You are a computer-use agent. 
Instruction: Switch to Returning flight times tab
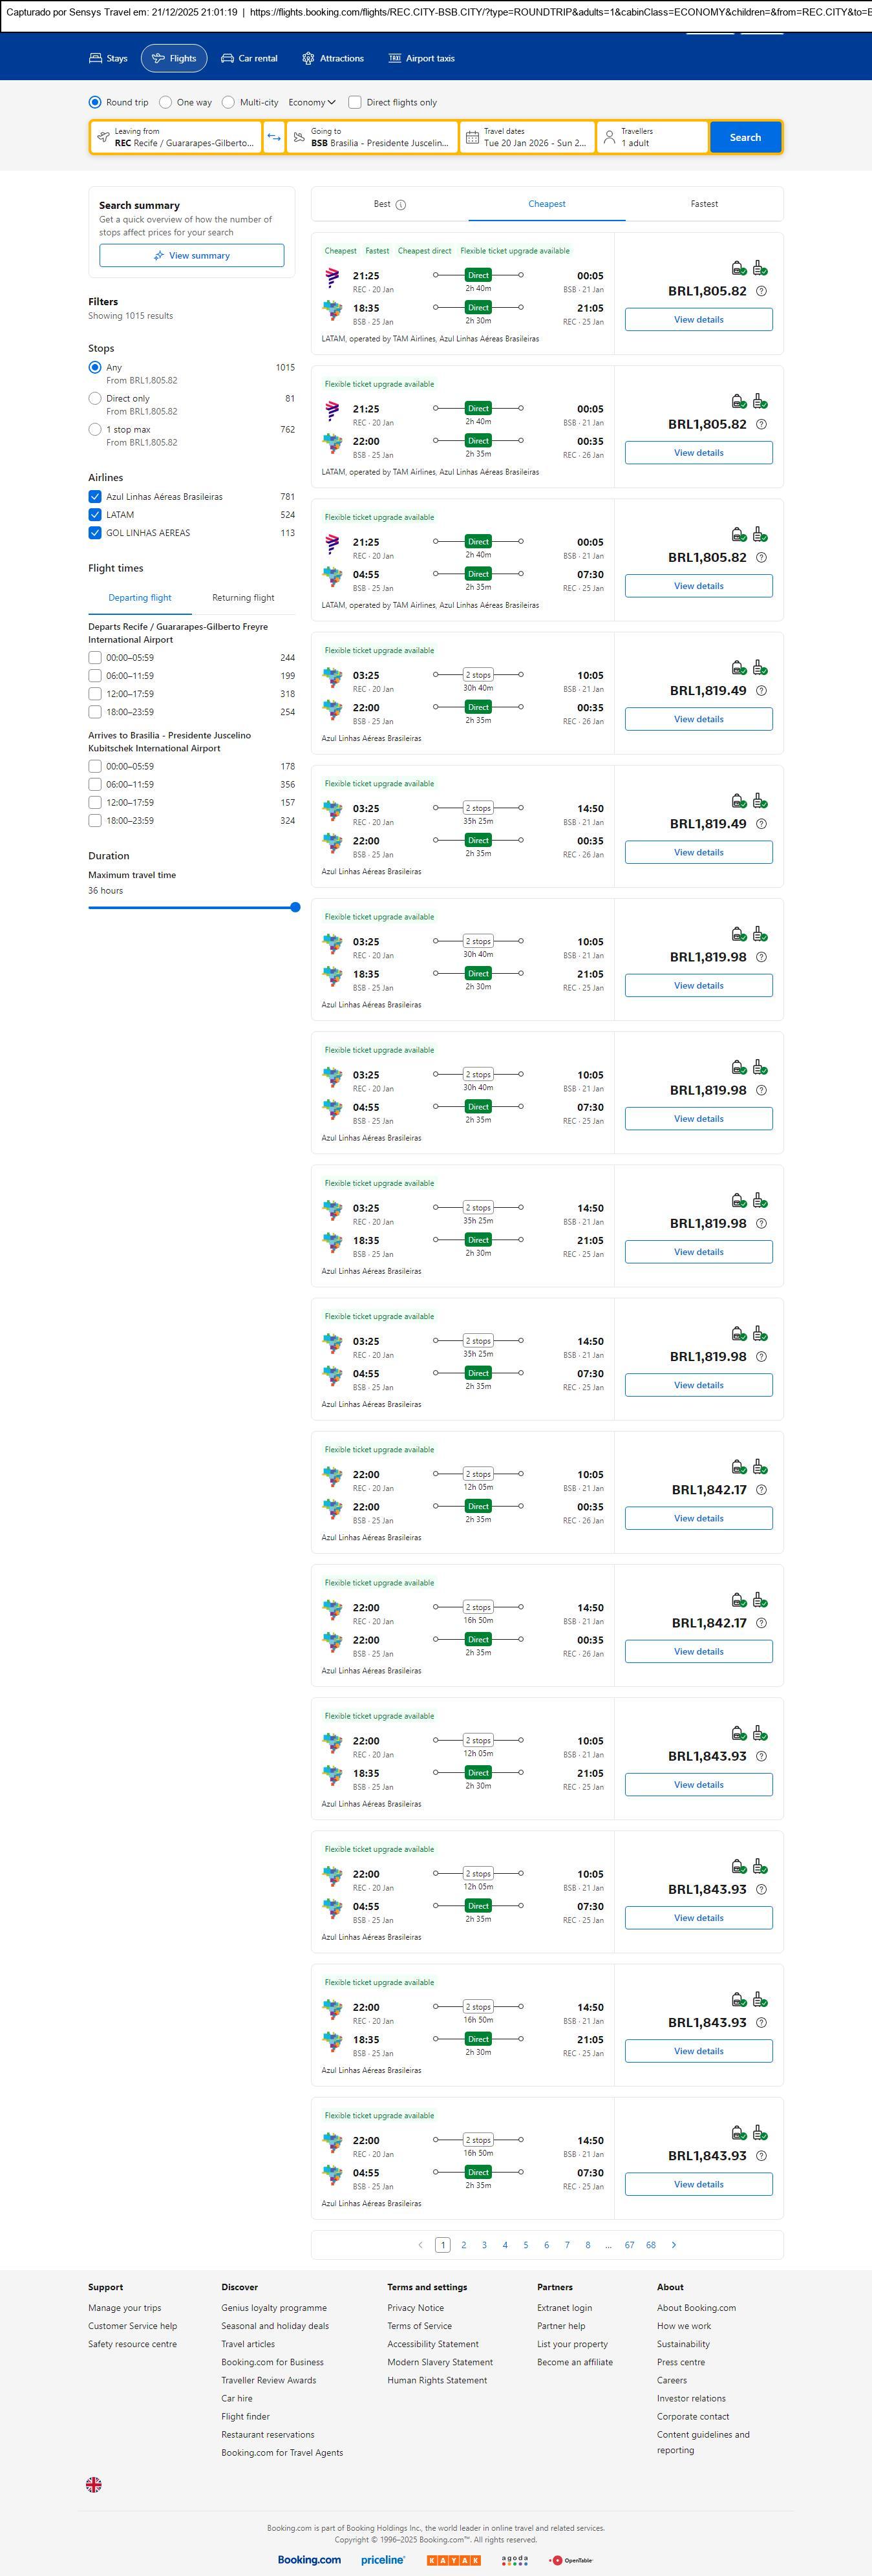coord(243,598)
